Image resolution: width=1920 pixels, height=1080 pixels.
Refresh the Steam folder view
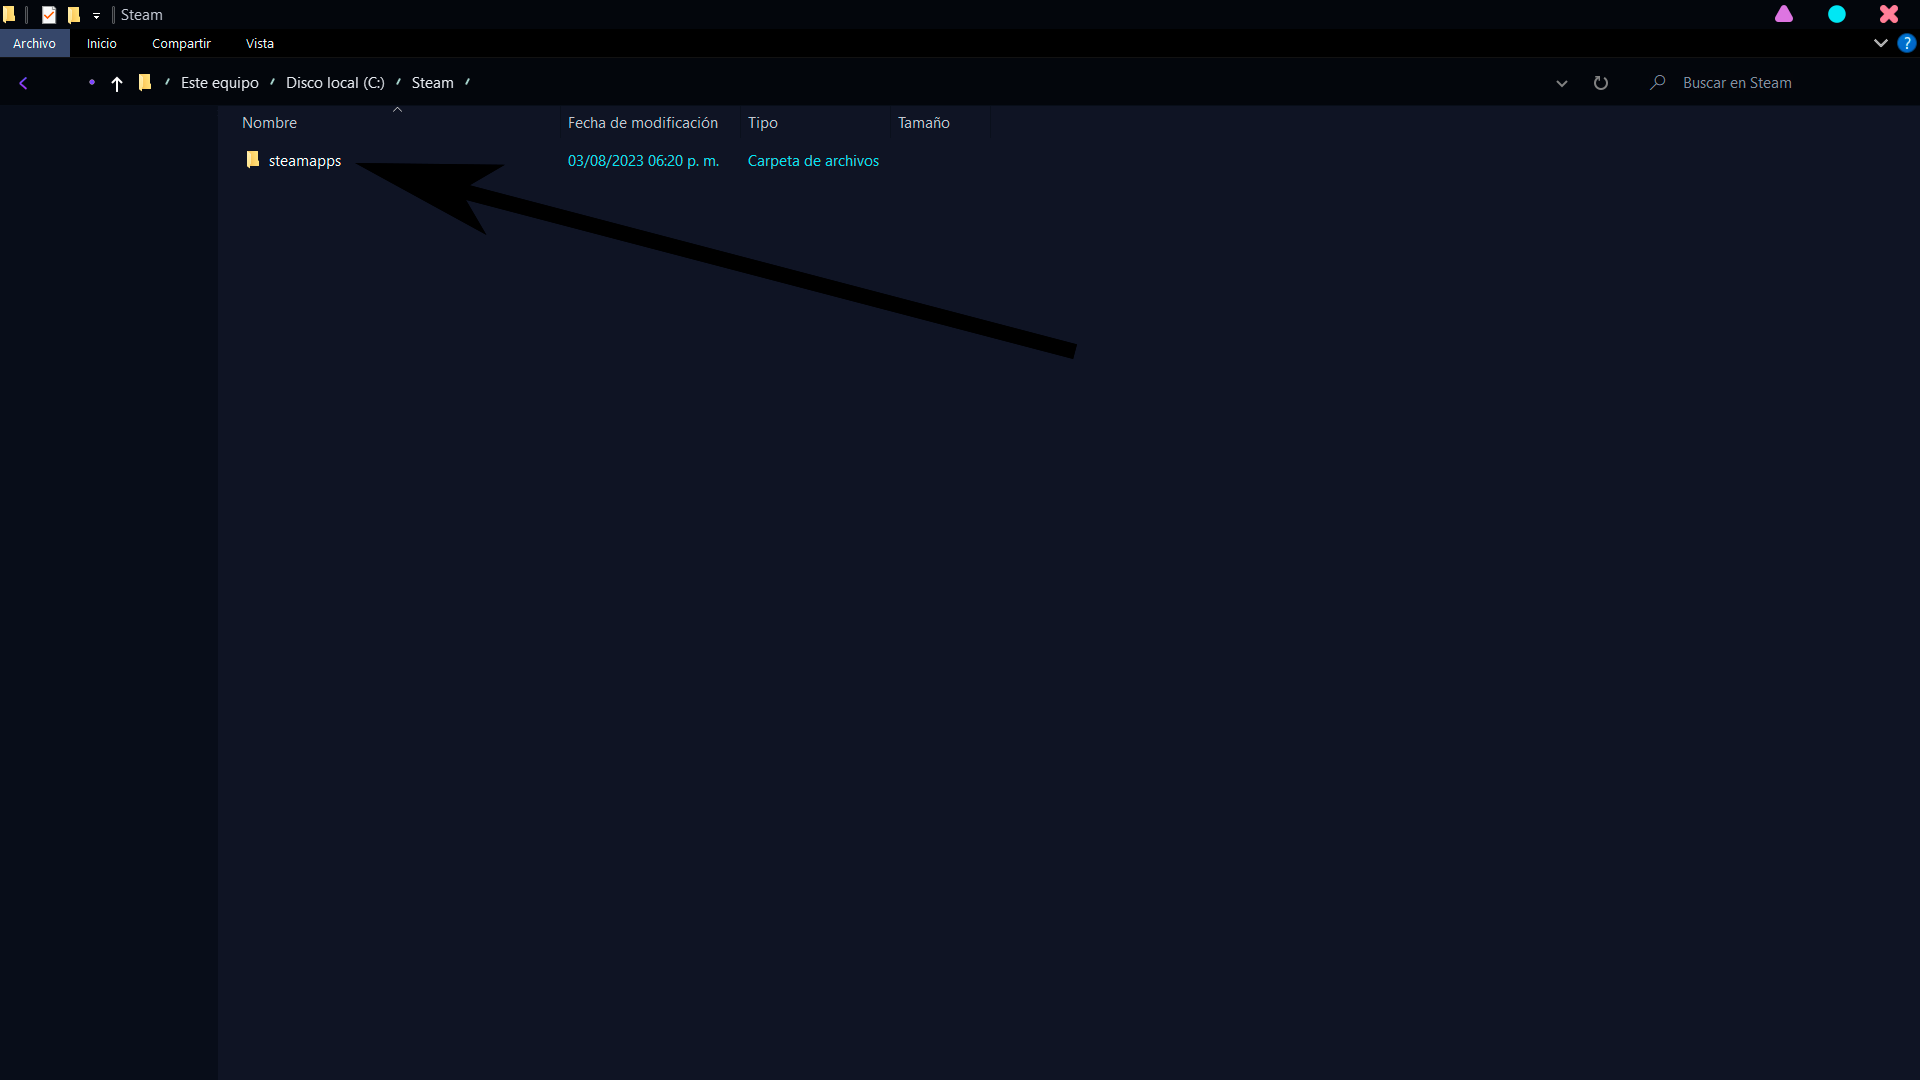click(x=1601, y=83)
